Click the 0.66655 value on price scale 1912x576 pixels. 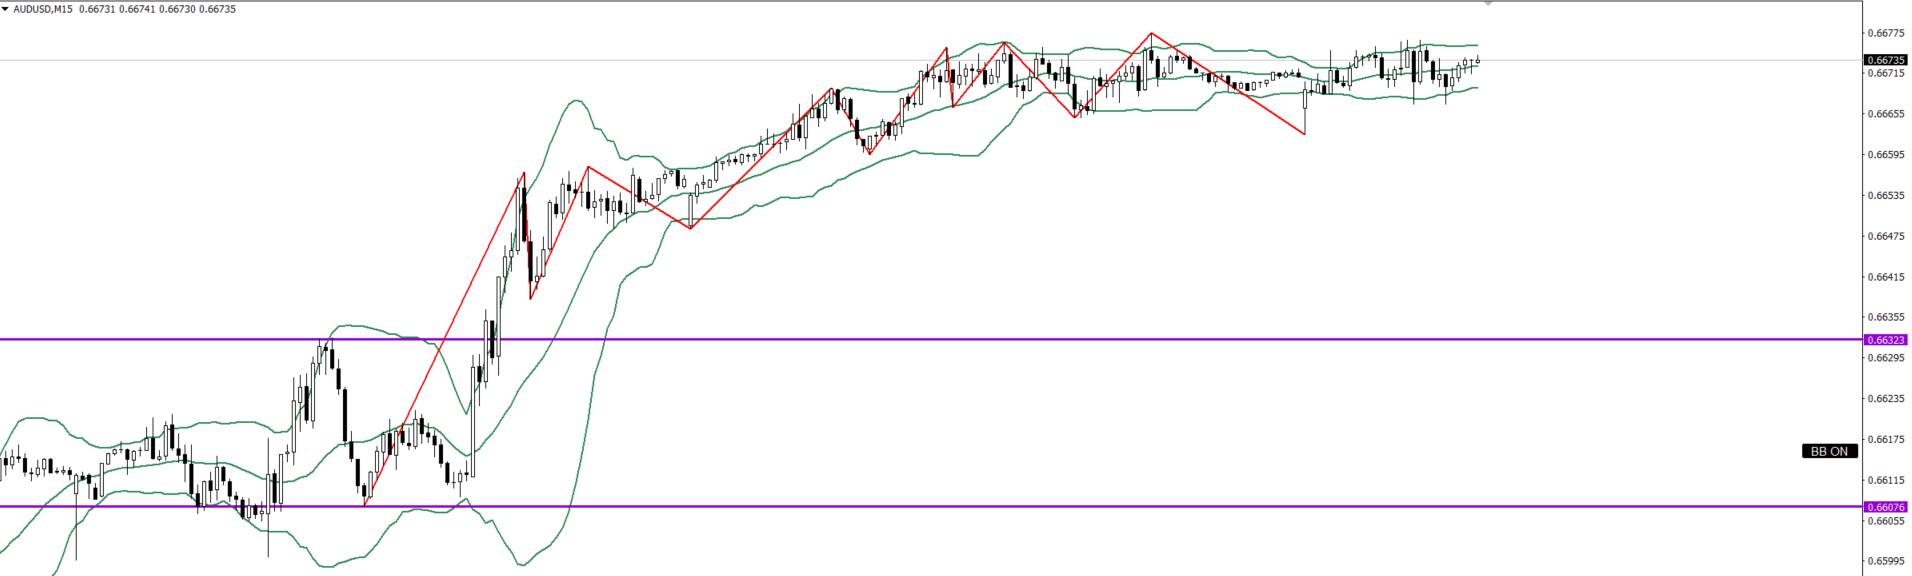(x=1885, y=114)
